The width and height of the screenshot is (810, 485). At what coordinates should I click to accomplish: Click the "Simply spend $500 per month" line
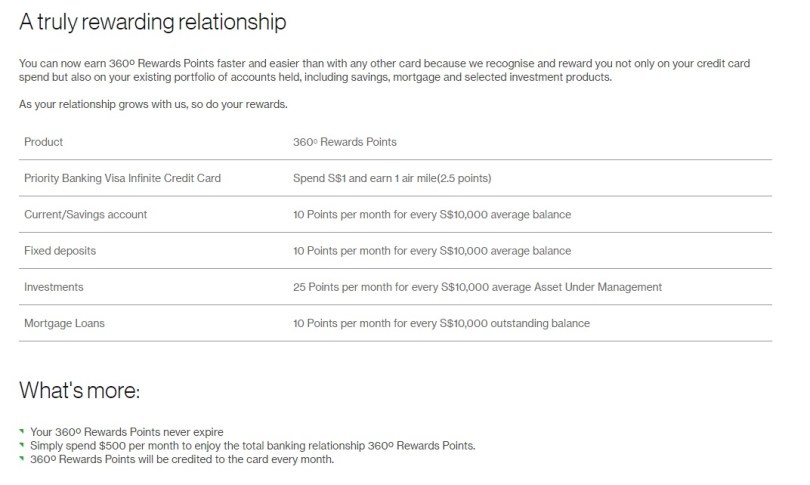253,445
